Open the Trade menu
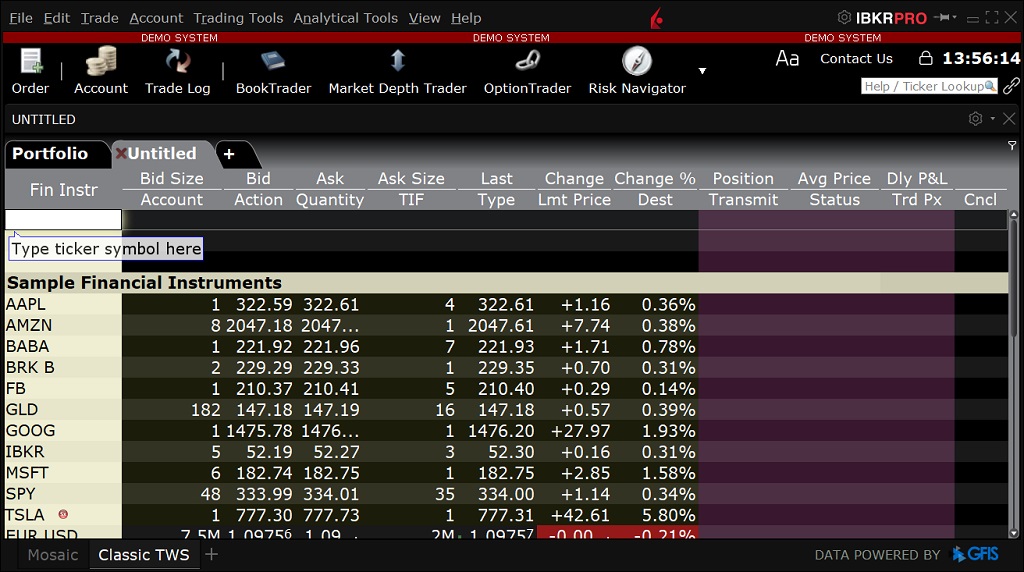The image size is (1024, 572). coord(99,18)
